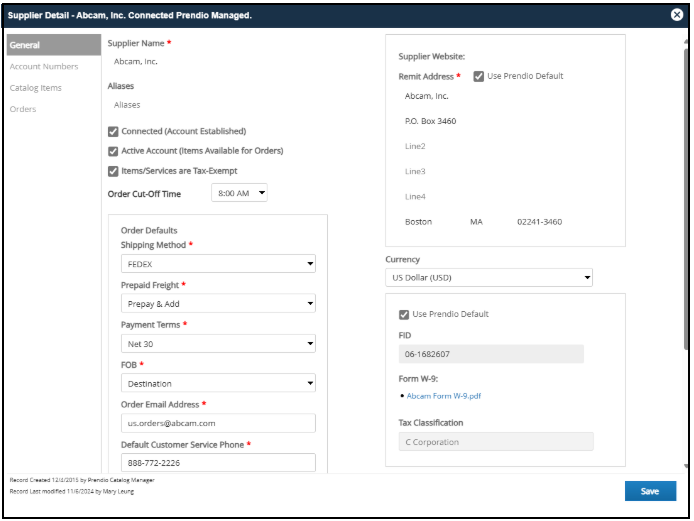This screenshot has width=694, height=521.
Task: Toggle Items/Services are Tax-Exempt checkbox
Action: [x=113, y=171]
